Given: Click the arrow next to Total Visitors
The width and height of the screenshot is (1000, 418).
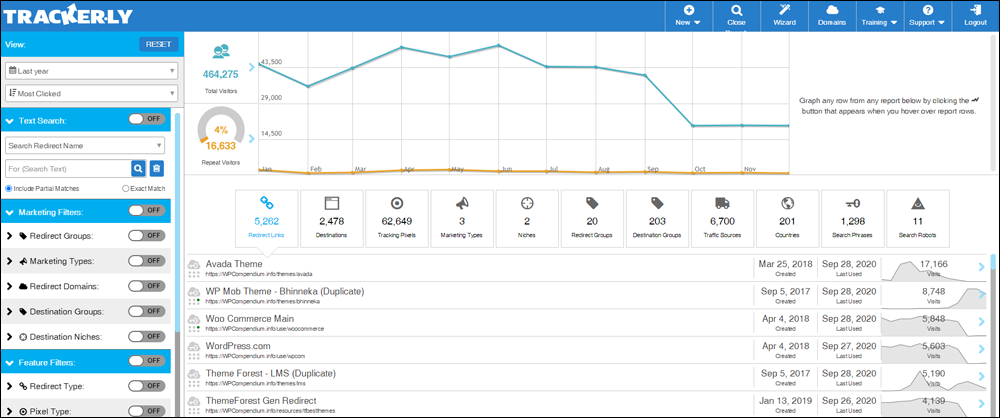Looking at the screenshot, I should click(252, 66).
